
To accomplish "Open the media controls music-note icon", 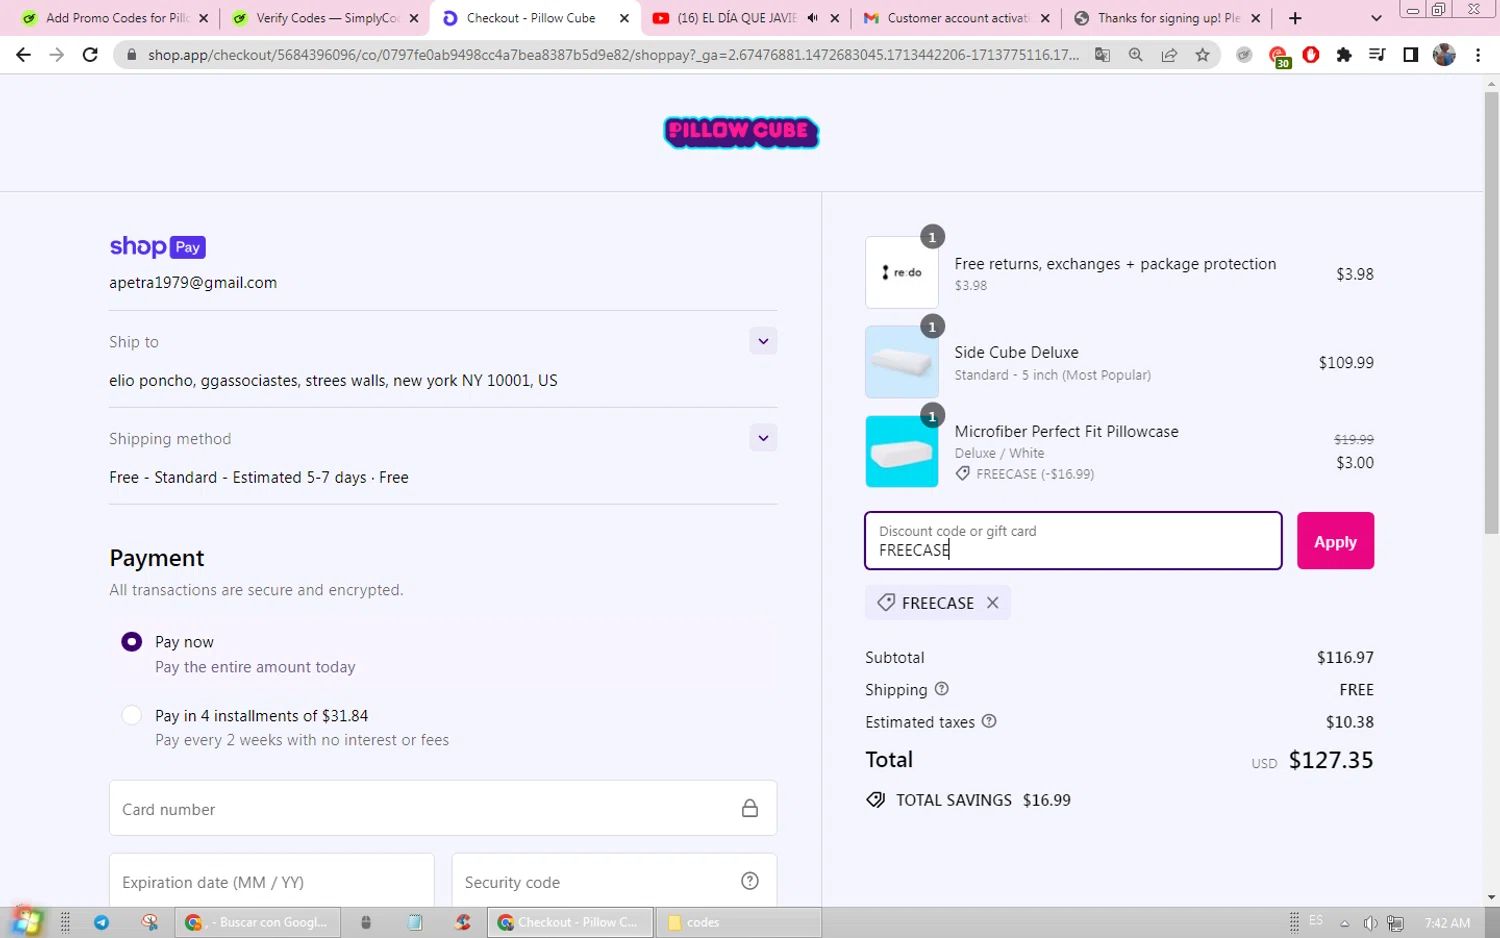I will click(x=1377, y=55).
